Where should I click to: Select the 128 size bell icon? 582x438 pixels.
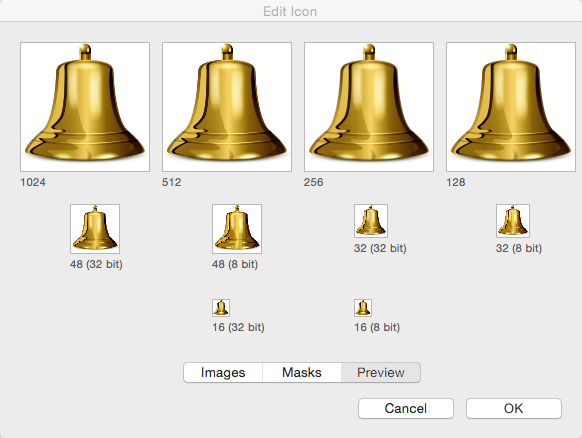pos(511,107)
